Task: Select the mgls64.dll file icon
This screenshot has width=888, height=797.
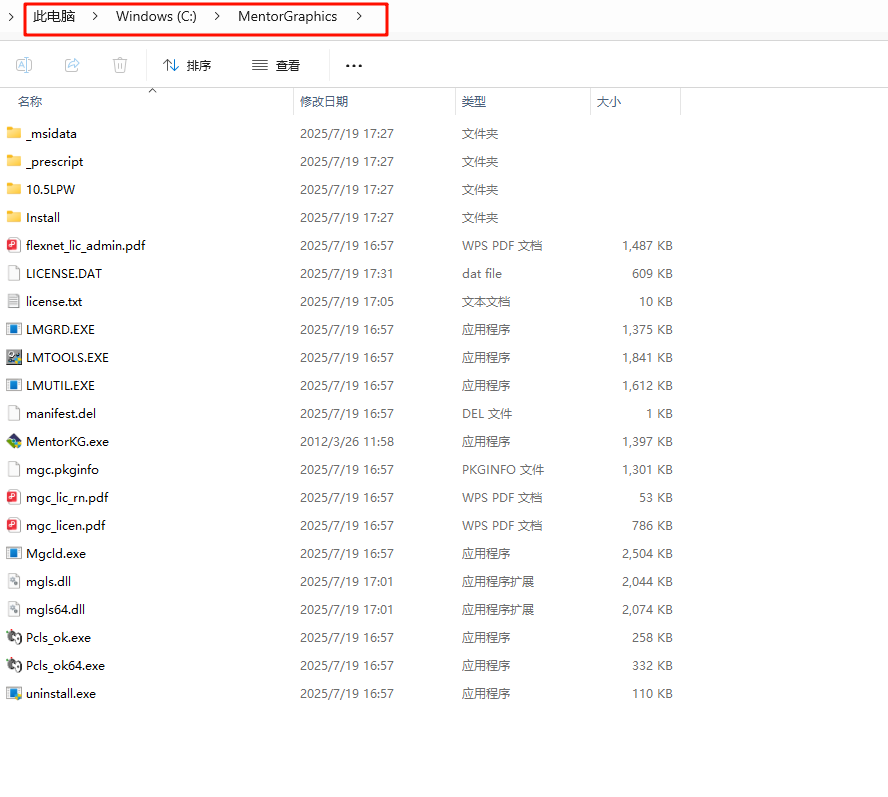Action: point(14,610)
